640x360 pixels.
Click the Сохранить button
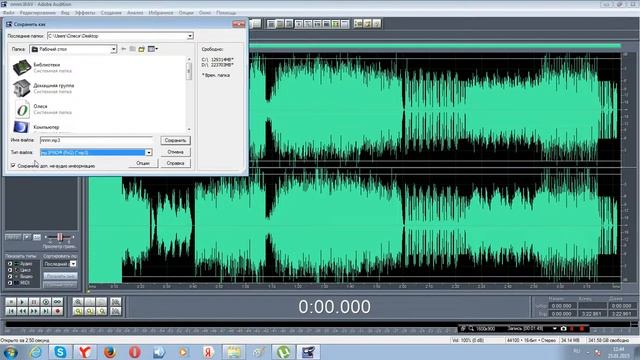176,140
